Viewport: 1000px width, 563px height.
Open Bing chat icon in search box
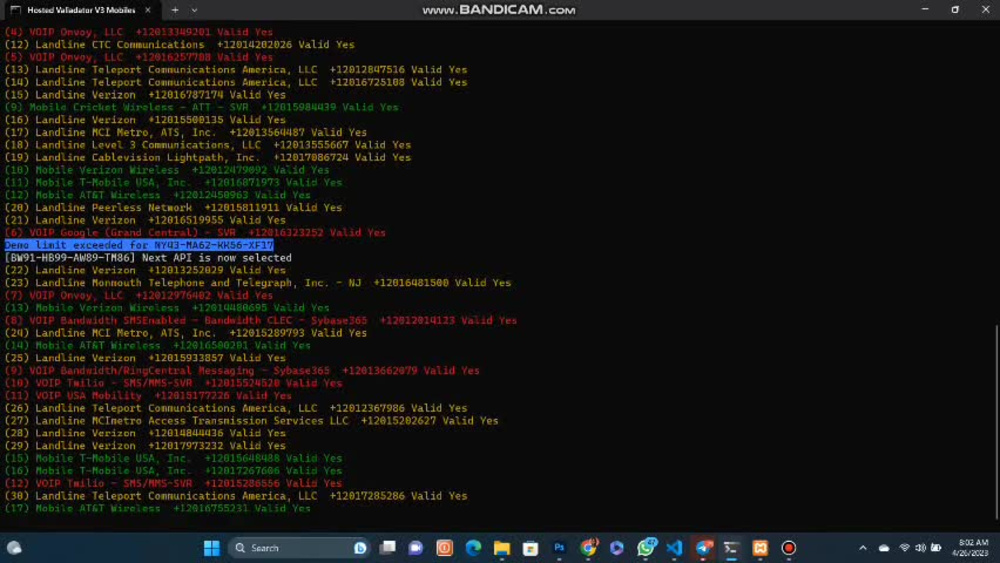(360, 548)
